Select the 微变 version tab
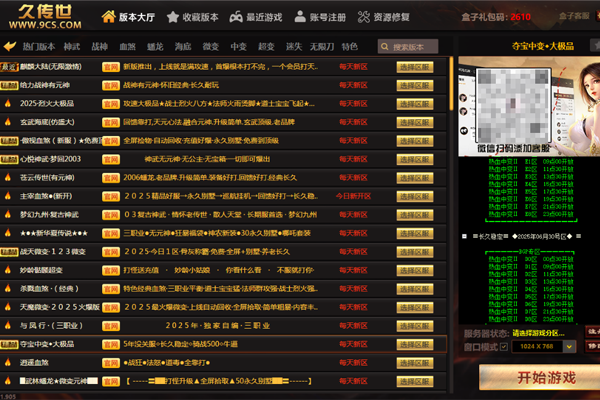Viewport: 600px width, 400px height. coord(210,47)
